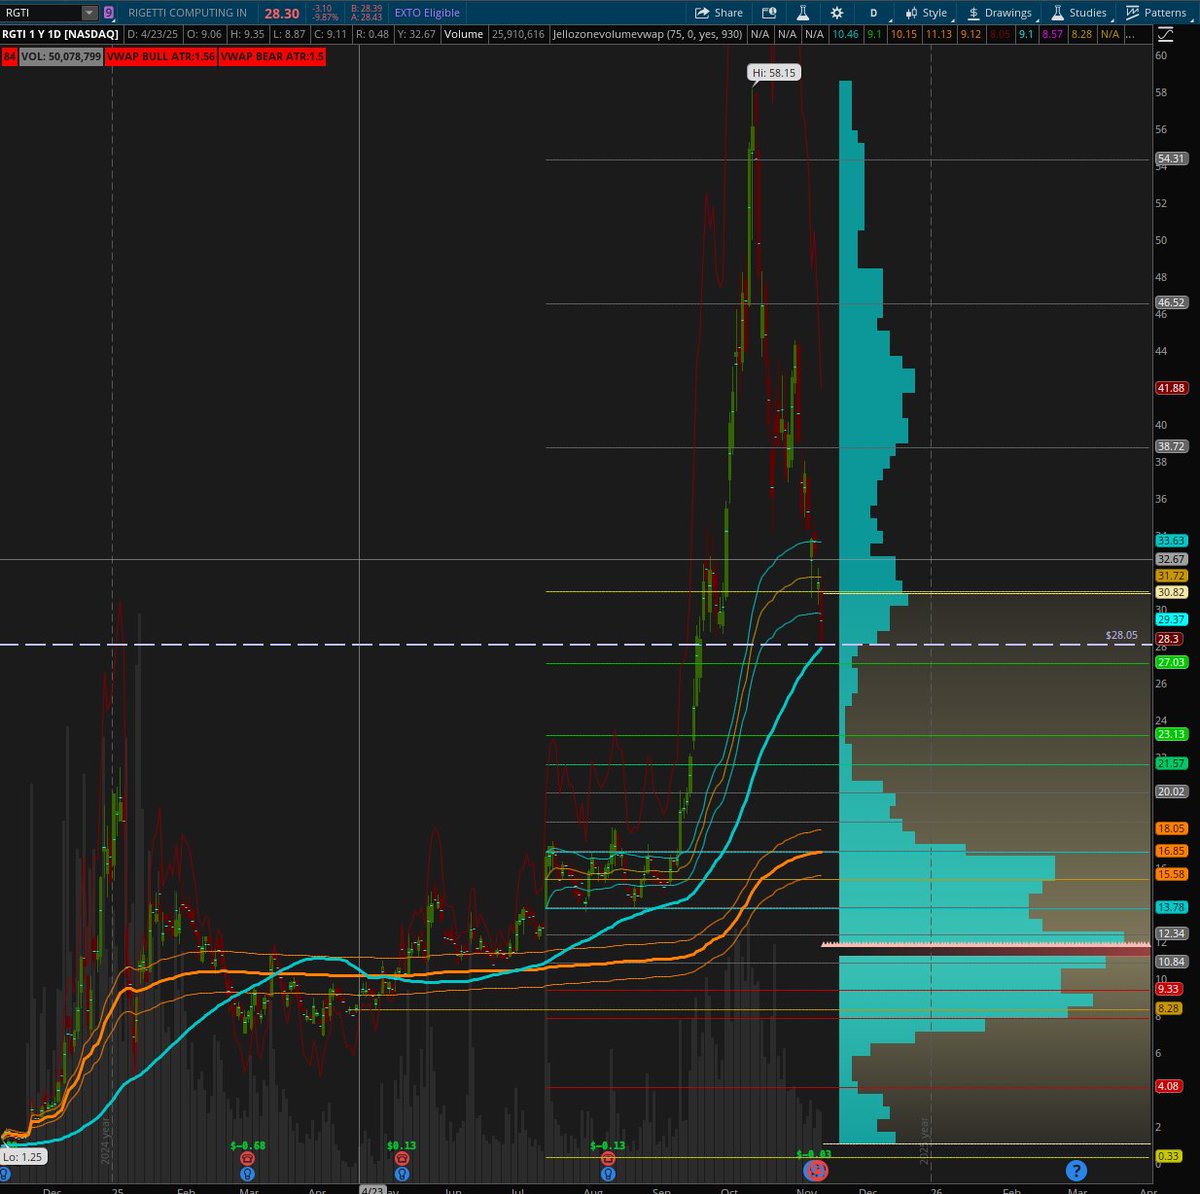
Task: Open chart settings gear icon
Action: point(837,13)
